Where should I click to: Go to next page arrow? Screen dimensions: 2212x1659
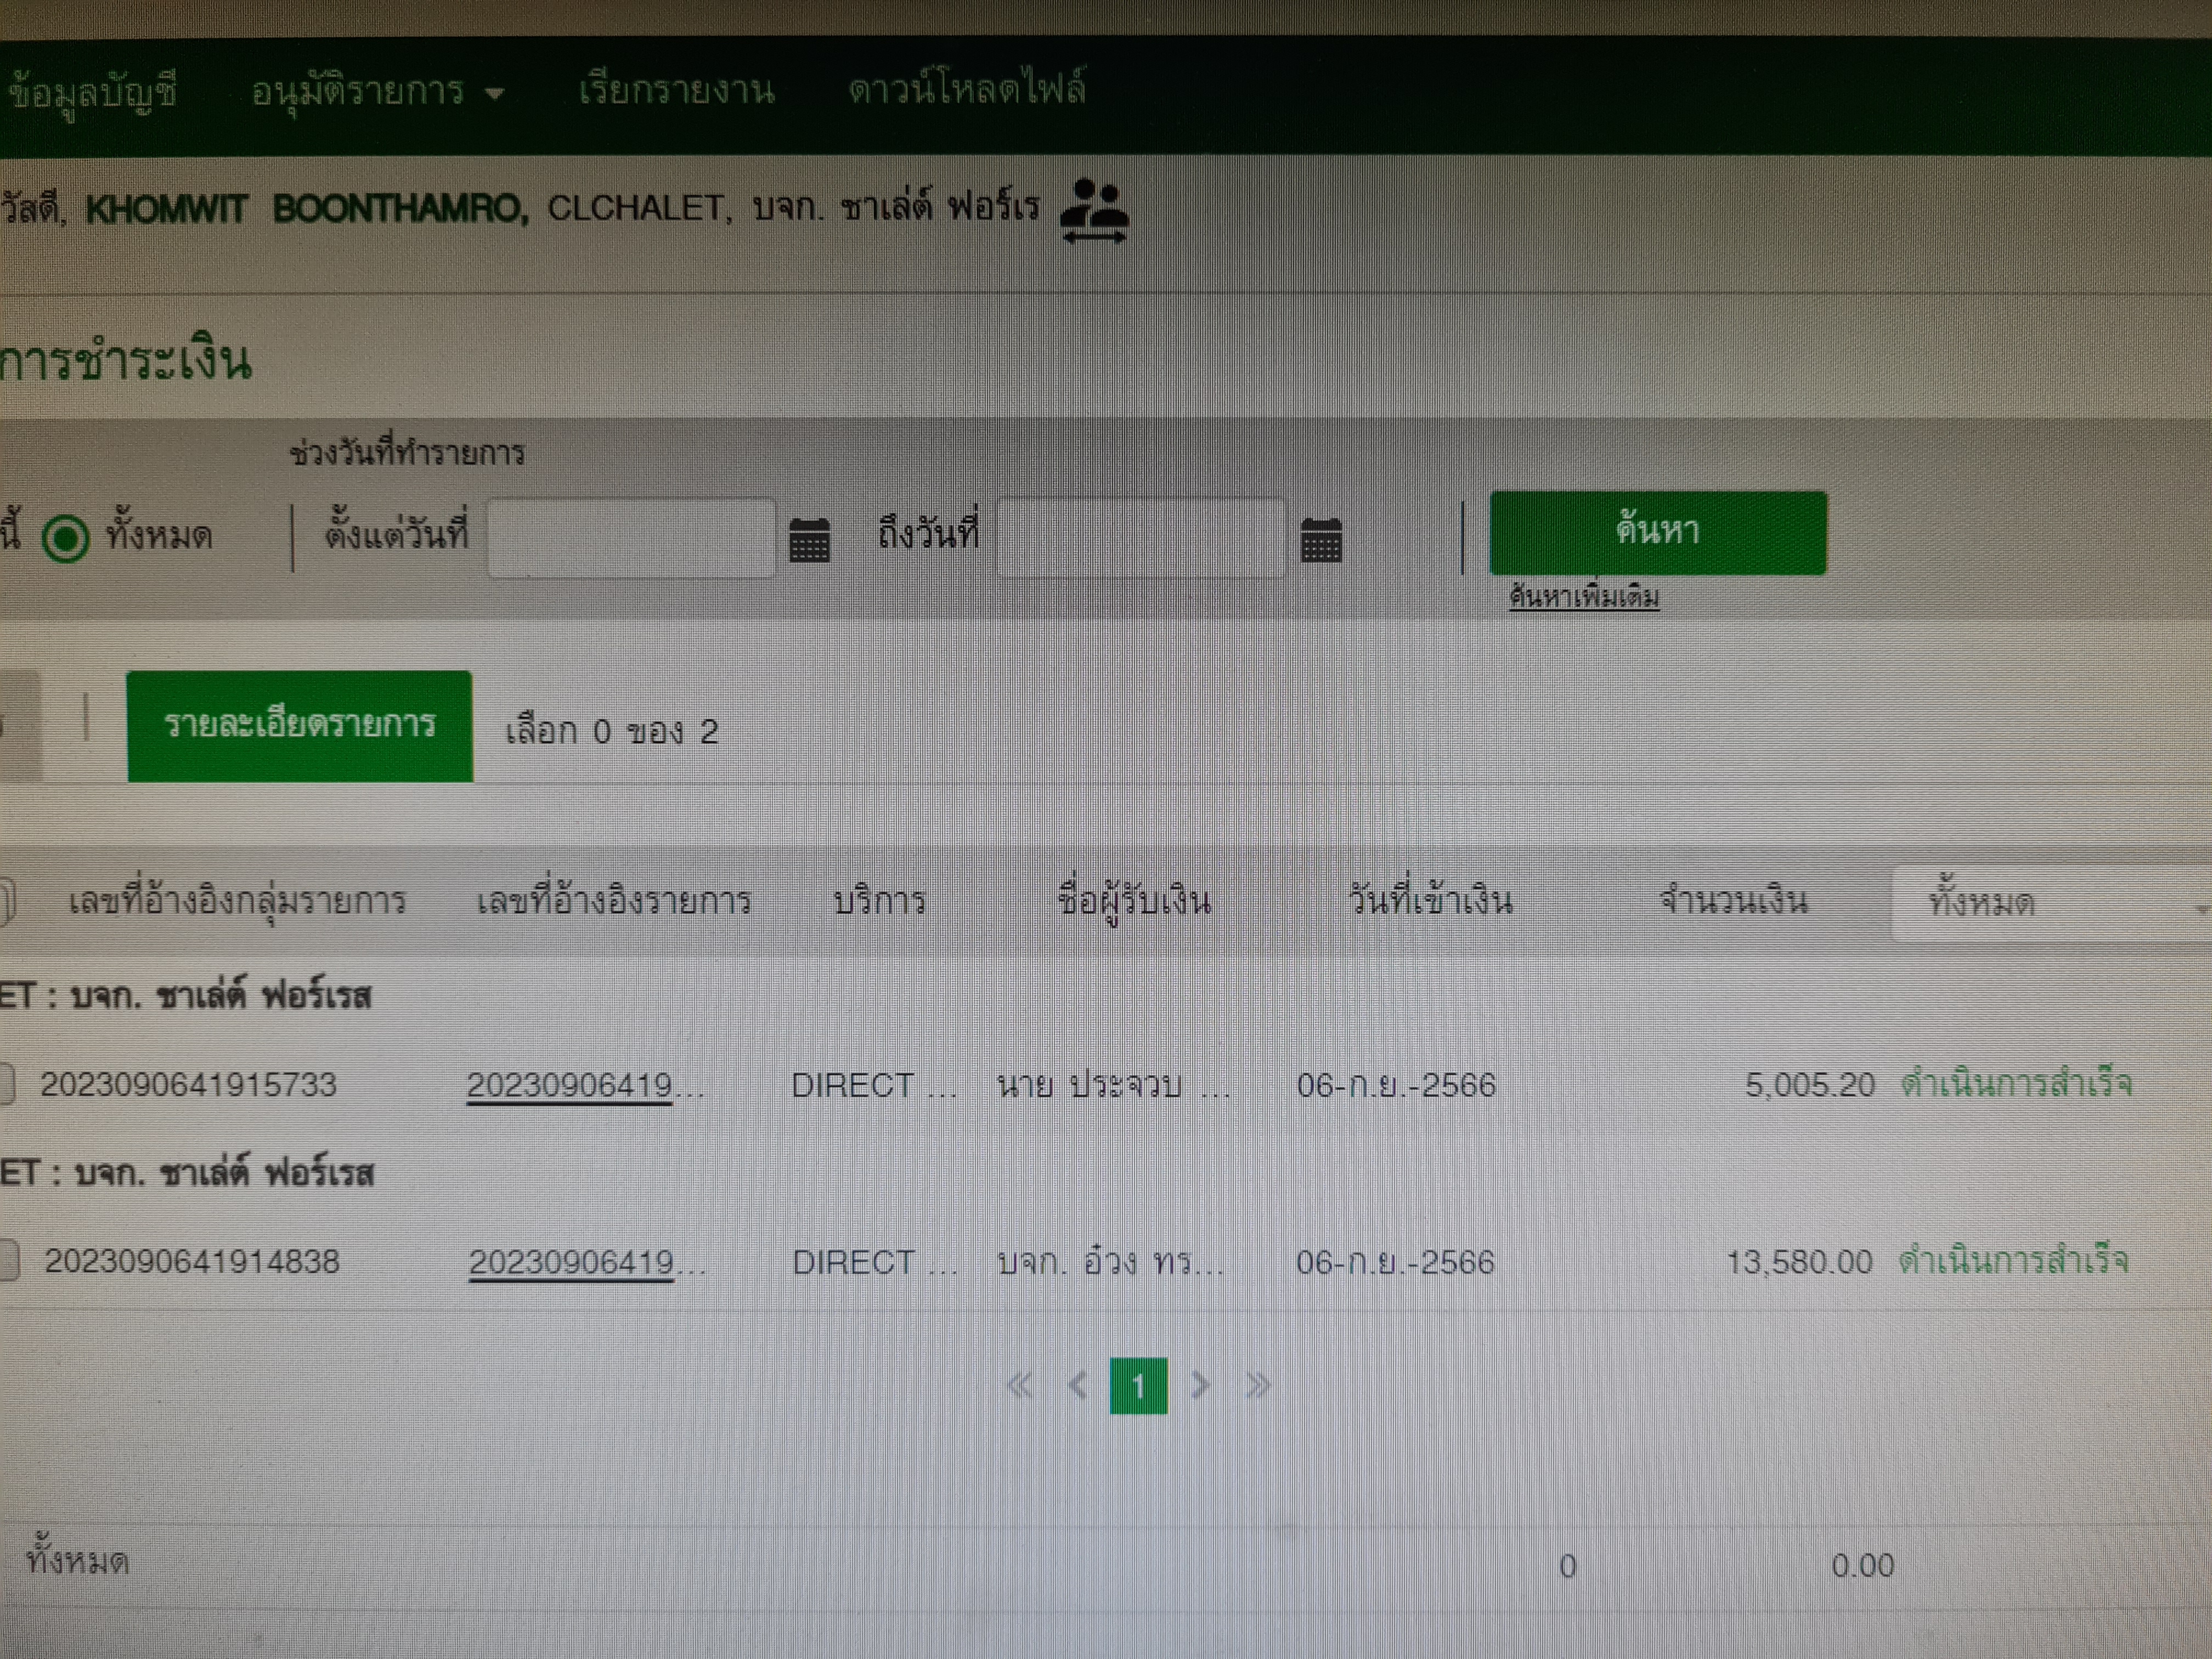tap(1200, 1386)
